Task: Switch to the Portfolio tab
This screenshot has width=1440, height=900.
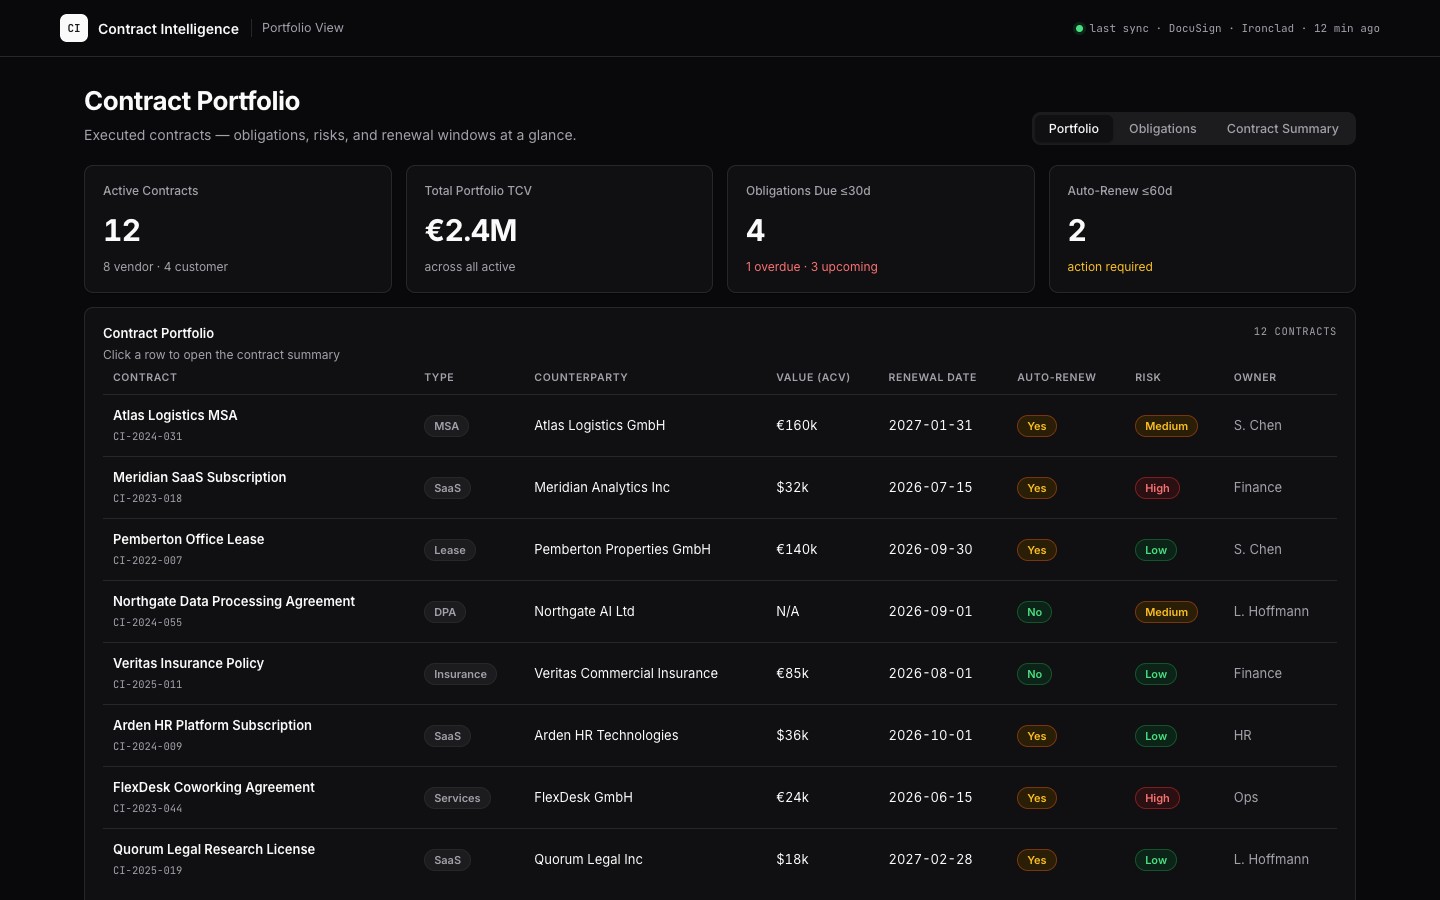Action: [1073, 129]
